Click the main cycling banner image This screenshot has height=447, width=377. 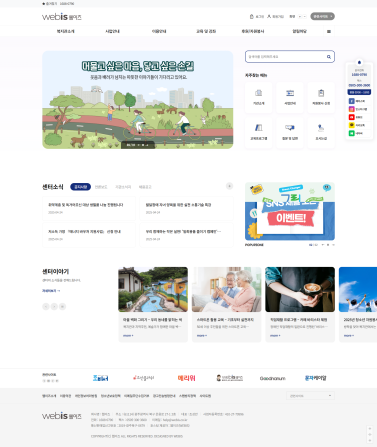[x=138, y=100]
